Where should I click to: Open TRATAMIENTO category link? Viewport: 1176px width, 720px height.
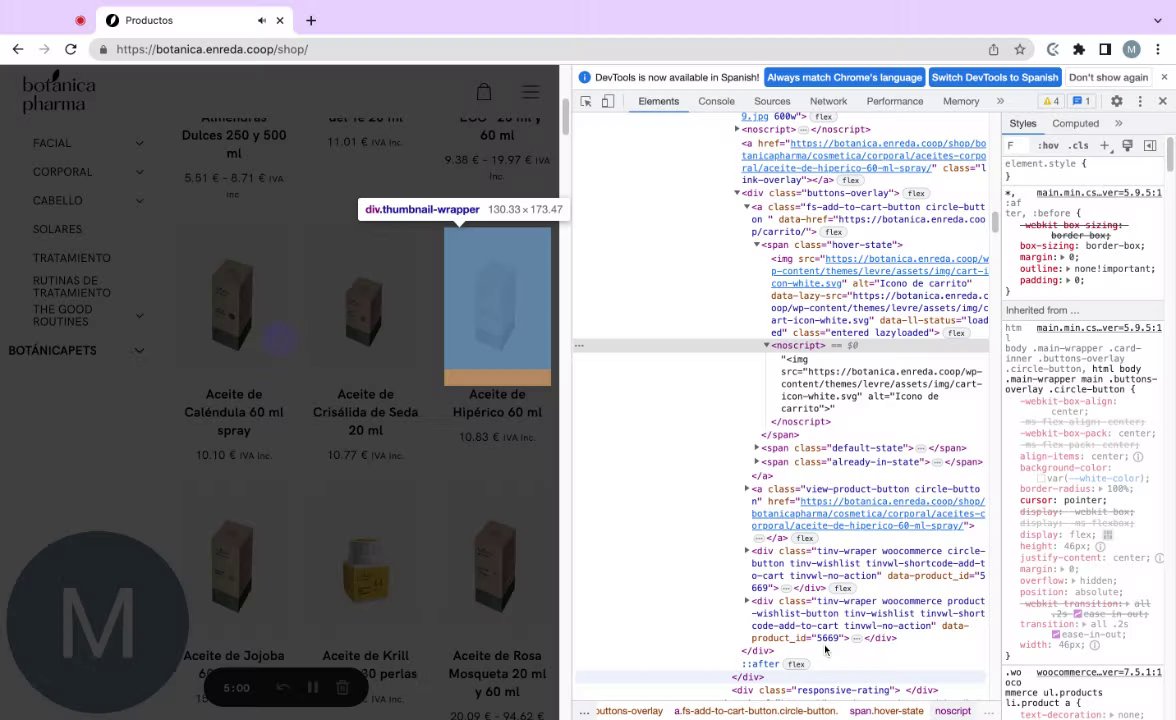(x=72, y=258)
